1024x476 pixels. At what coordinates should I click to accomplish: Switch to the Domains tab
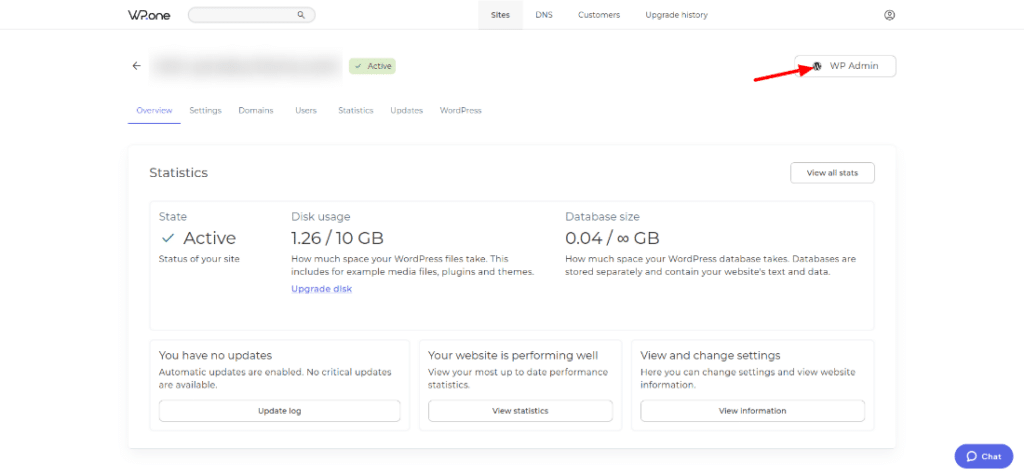tap(256, 110)
